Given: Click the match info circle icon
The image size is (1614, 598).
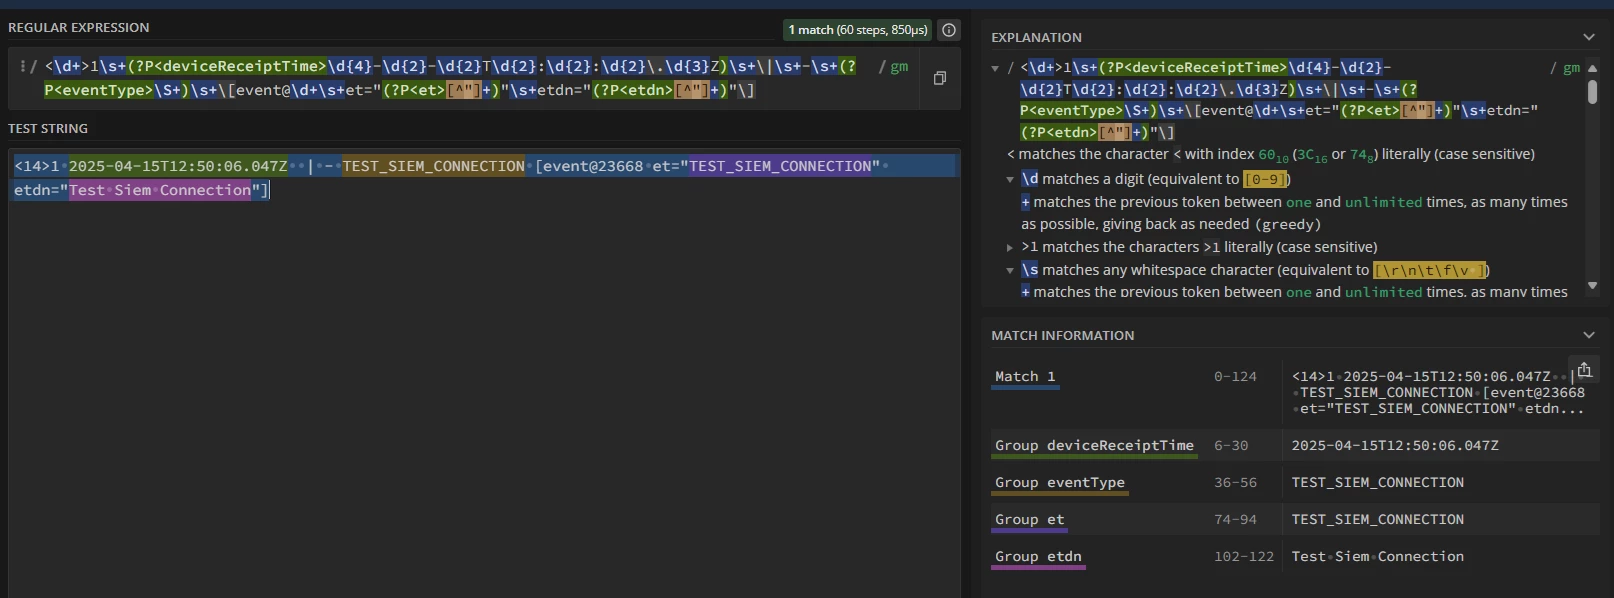Looking at the screenshot, I should [949, 30].
